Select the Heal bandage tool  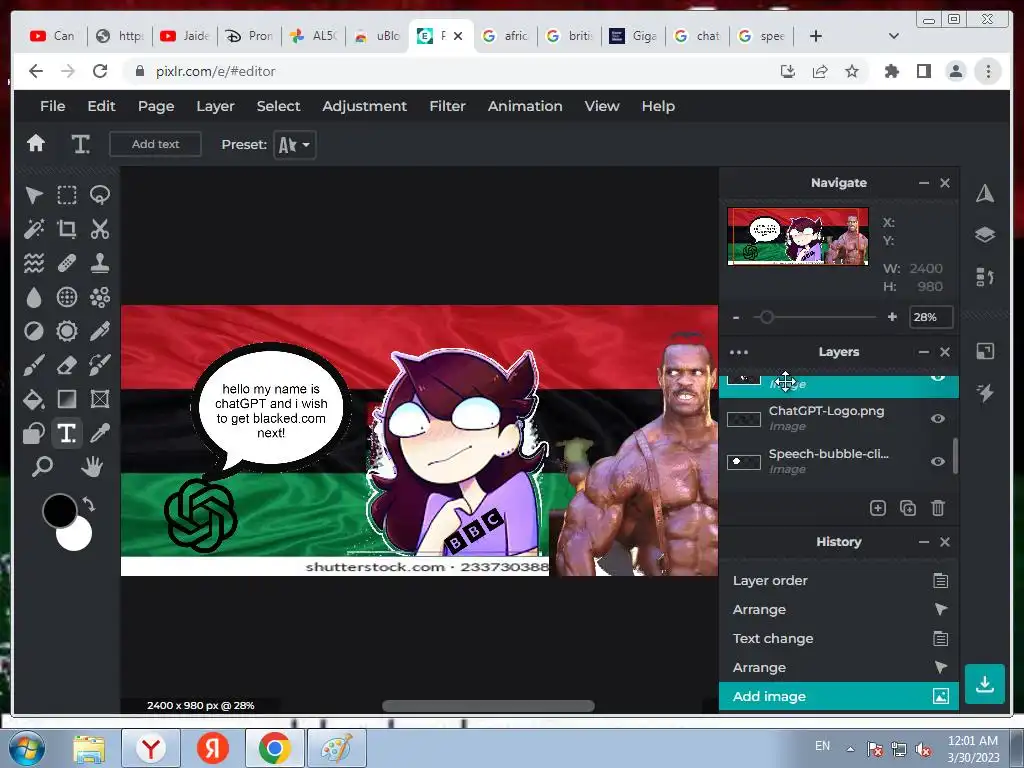click(x=67, y=263)
